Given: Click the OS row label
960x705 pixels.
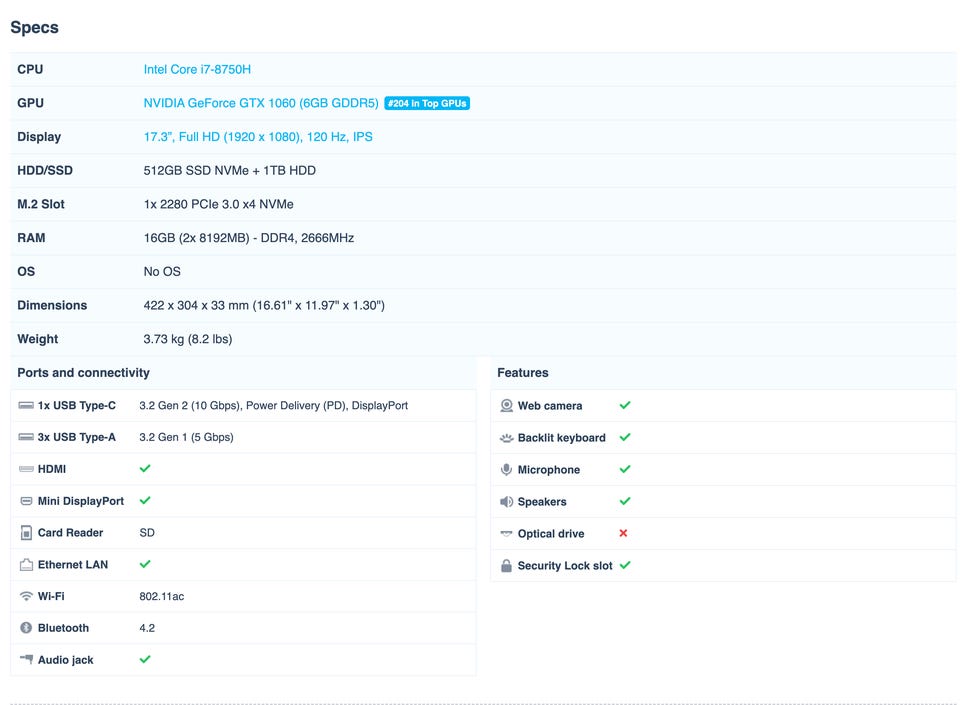Looking at the screenshot, I should click(26, 271).
